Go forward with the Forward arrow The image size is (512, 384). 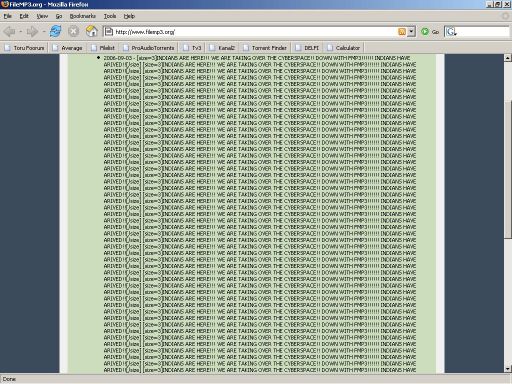(x=32, y=32)
